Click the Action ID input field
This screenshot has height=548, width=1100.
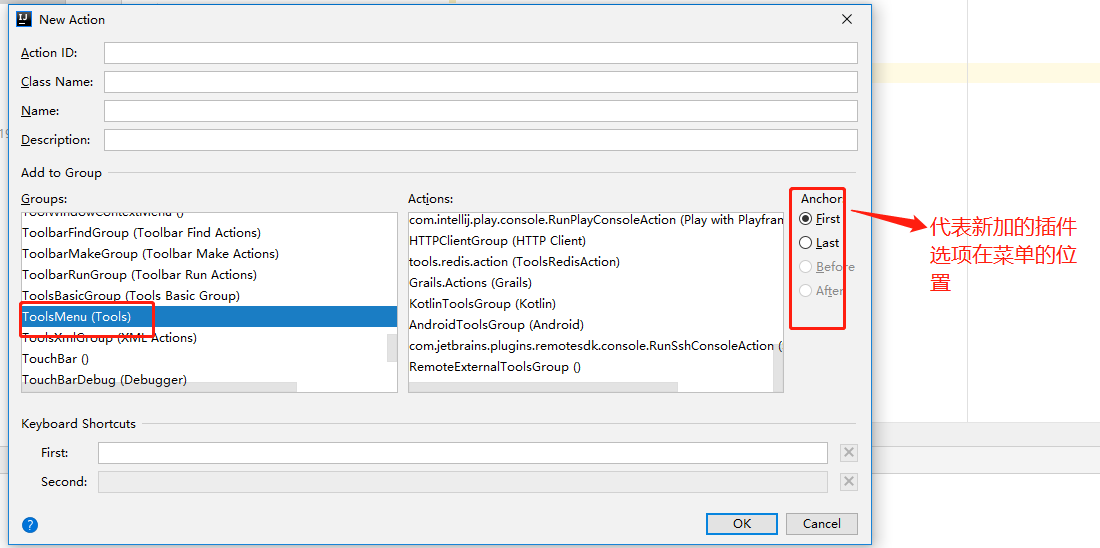click(x=481, y=53)
